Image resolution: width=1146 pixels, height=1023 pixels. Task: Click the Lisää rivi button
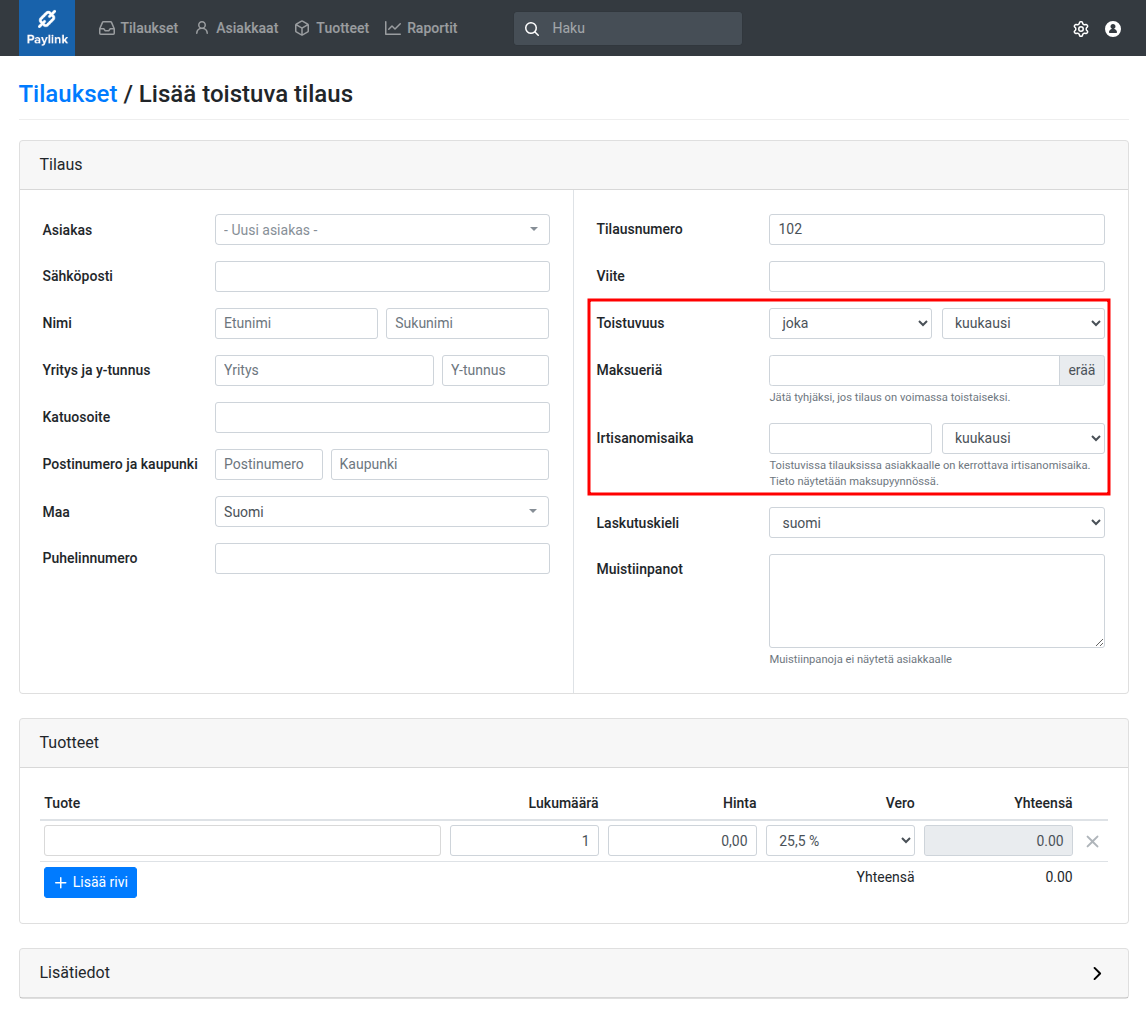tap(90, 882)
